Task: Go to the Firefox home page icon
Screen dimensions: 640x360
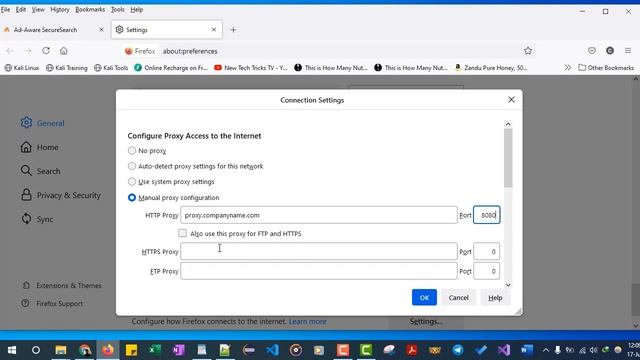Action: coord(64,51)
